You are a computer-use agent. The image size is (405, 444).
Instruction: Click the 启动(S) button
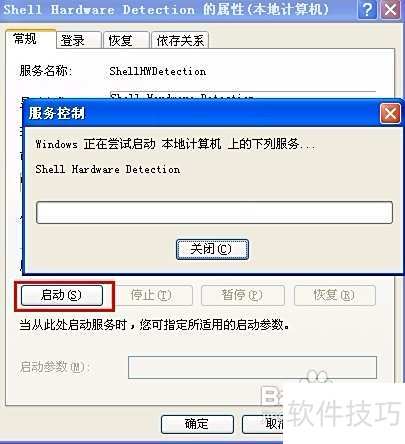pyautogui.click(x=62, y=295)
